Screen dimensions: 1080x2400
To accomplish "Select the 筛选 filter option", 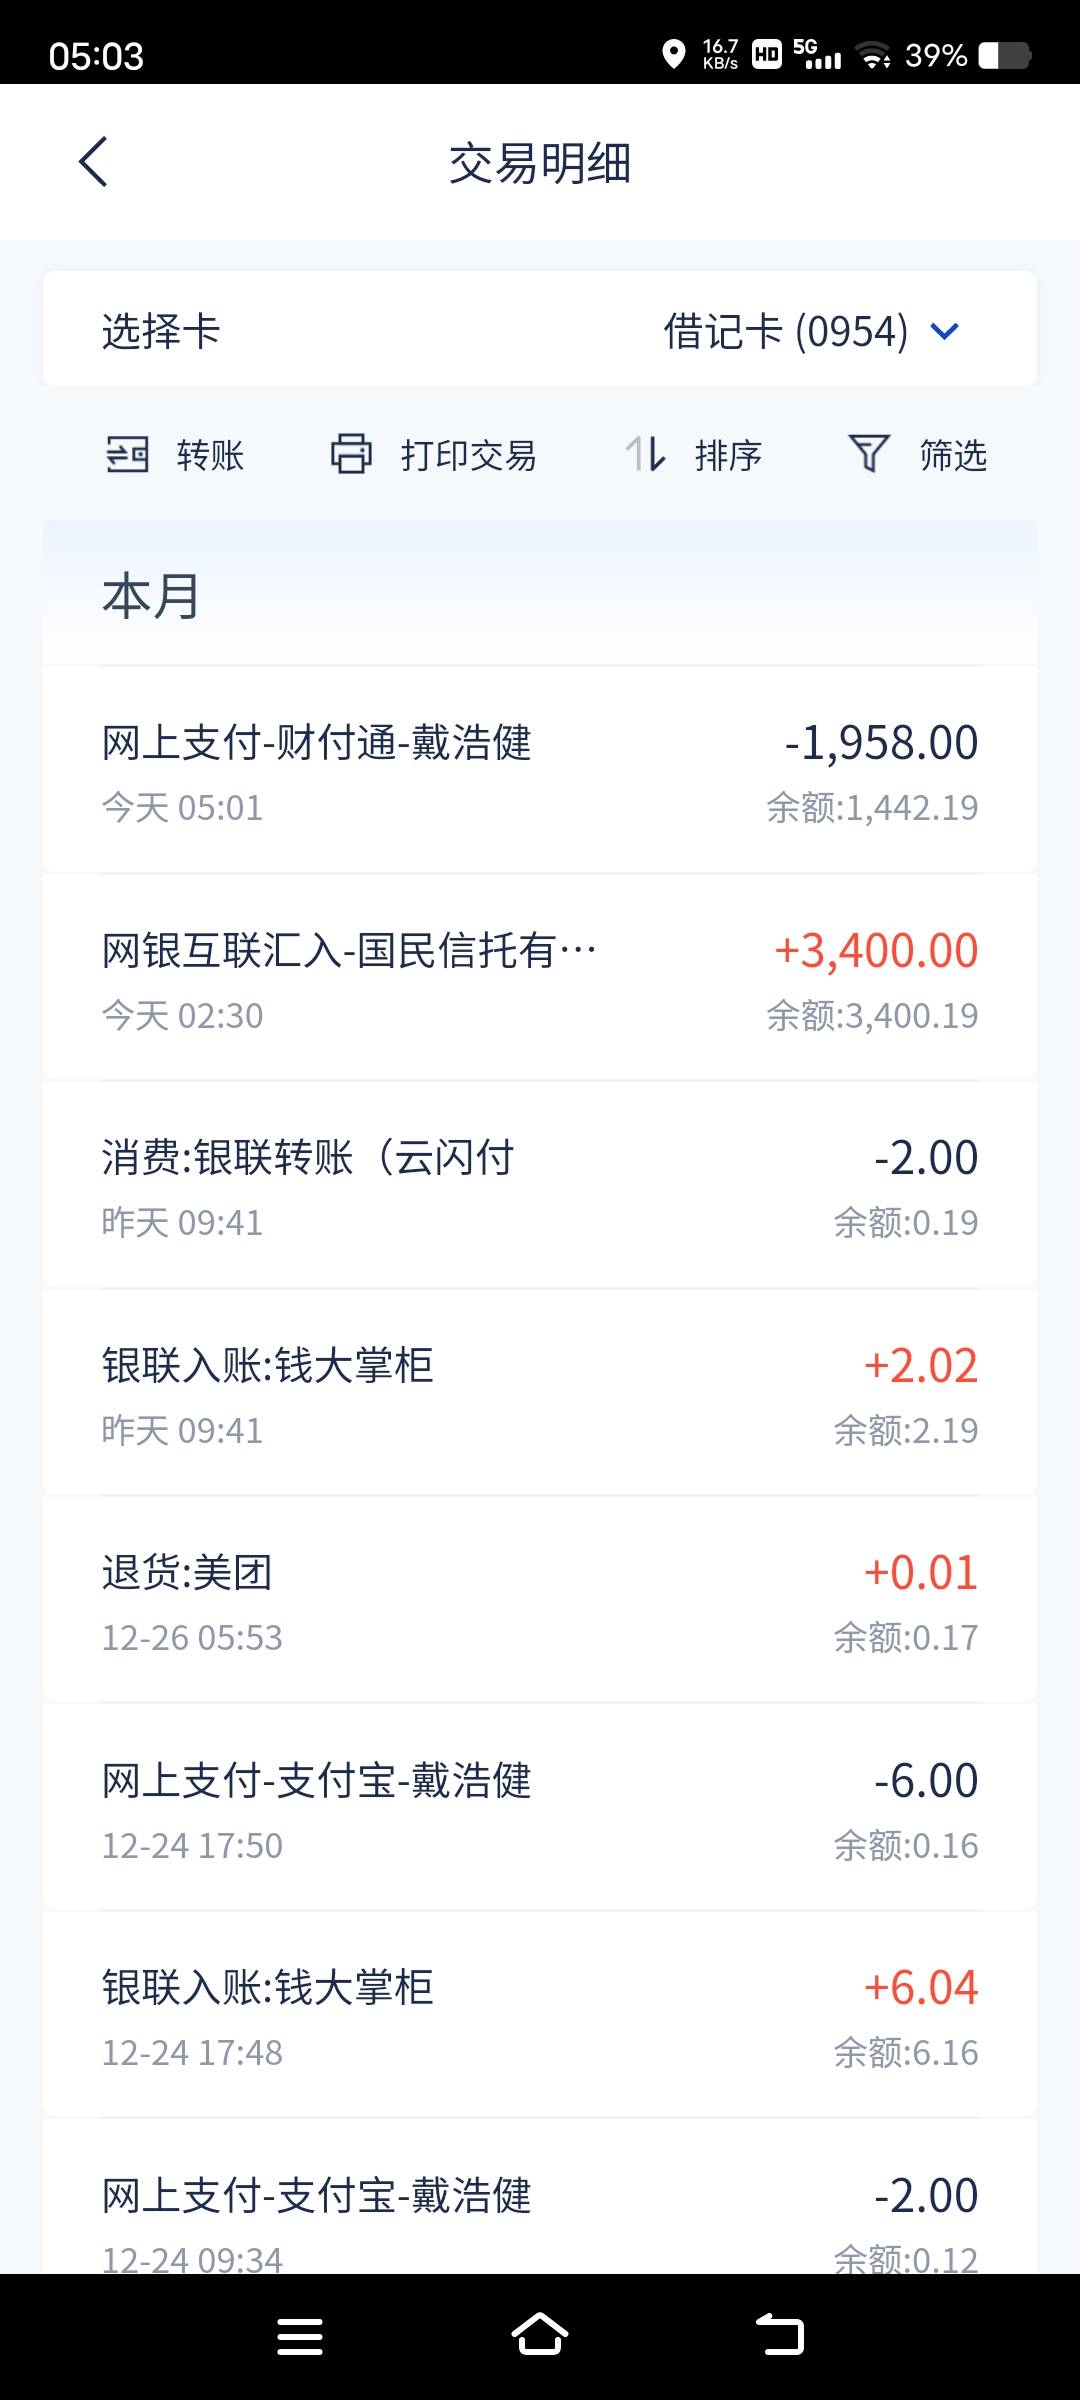I will [x=953, y=456].
